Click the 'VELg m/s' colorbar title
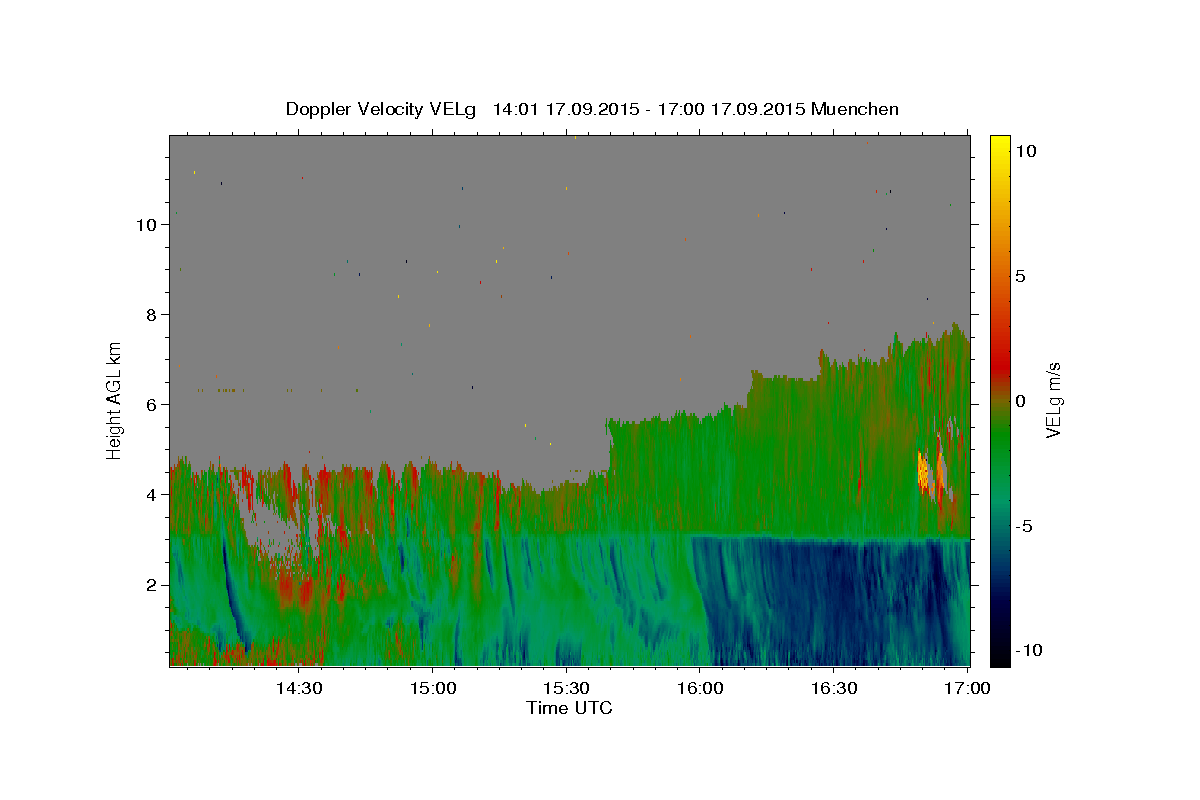Viewport: 1200px width, 800px height. click(x=1053, y=400)
